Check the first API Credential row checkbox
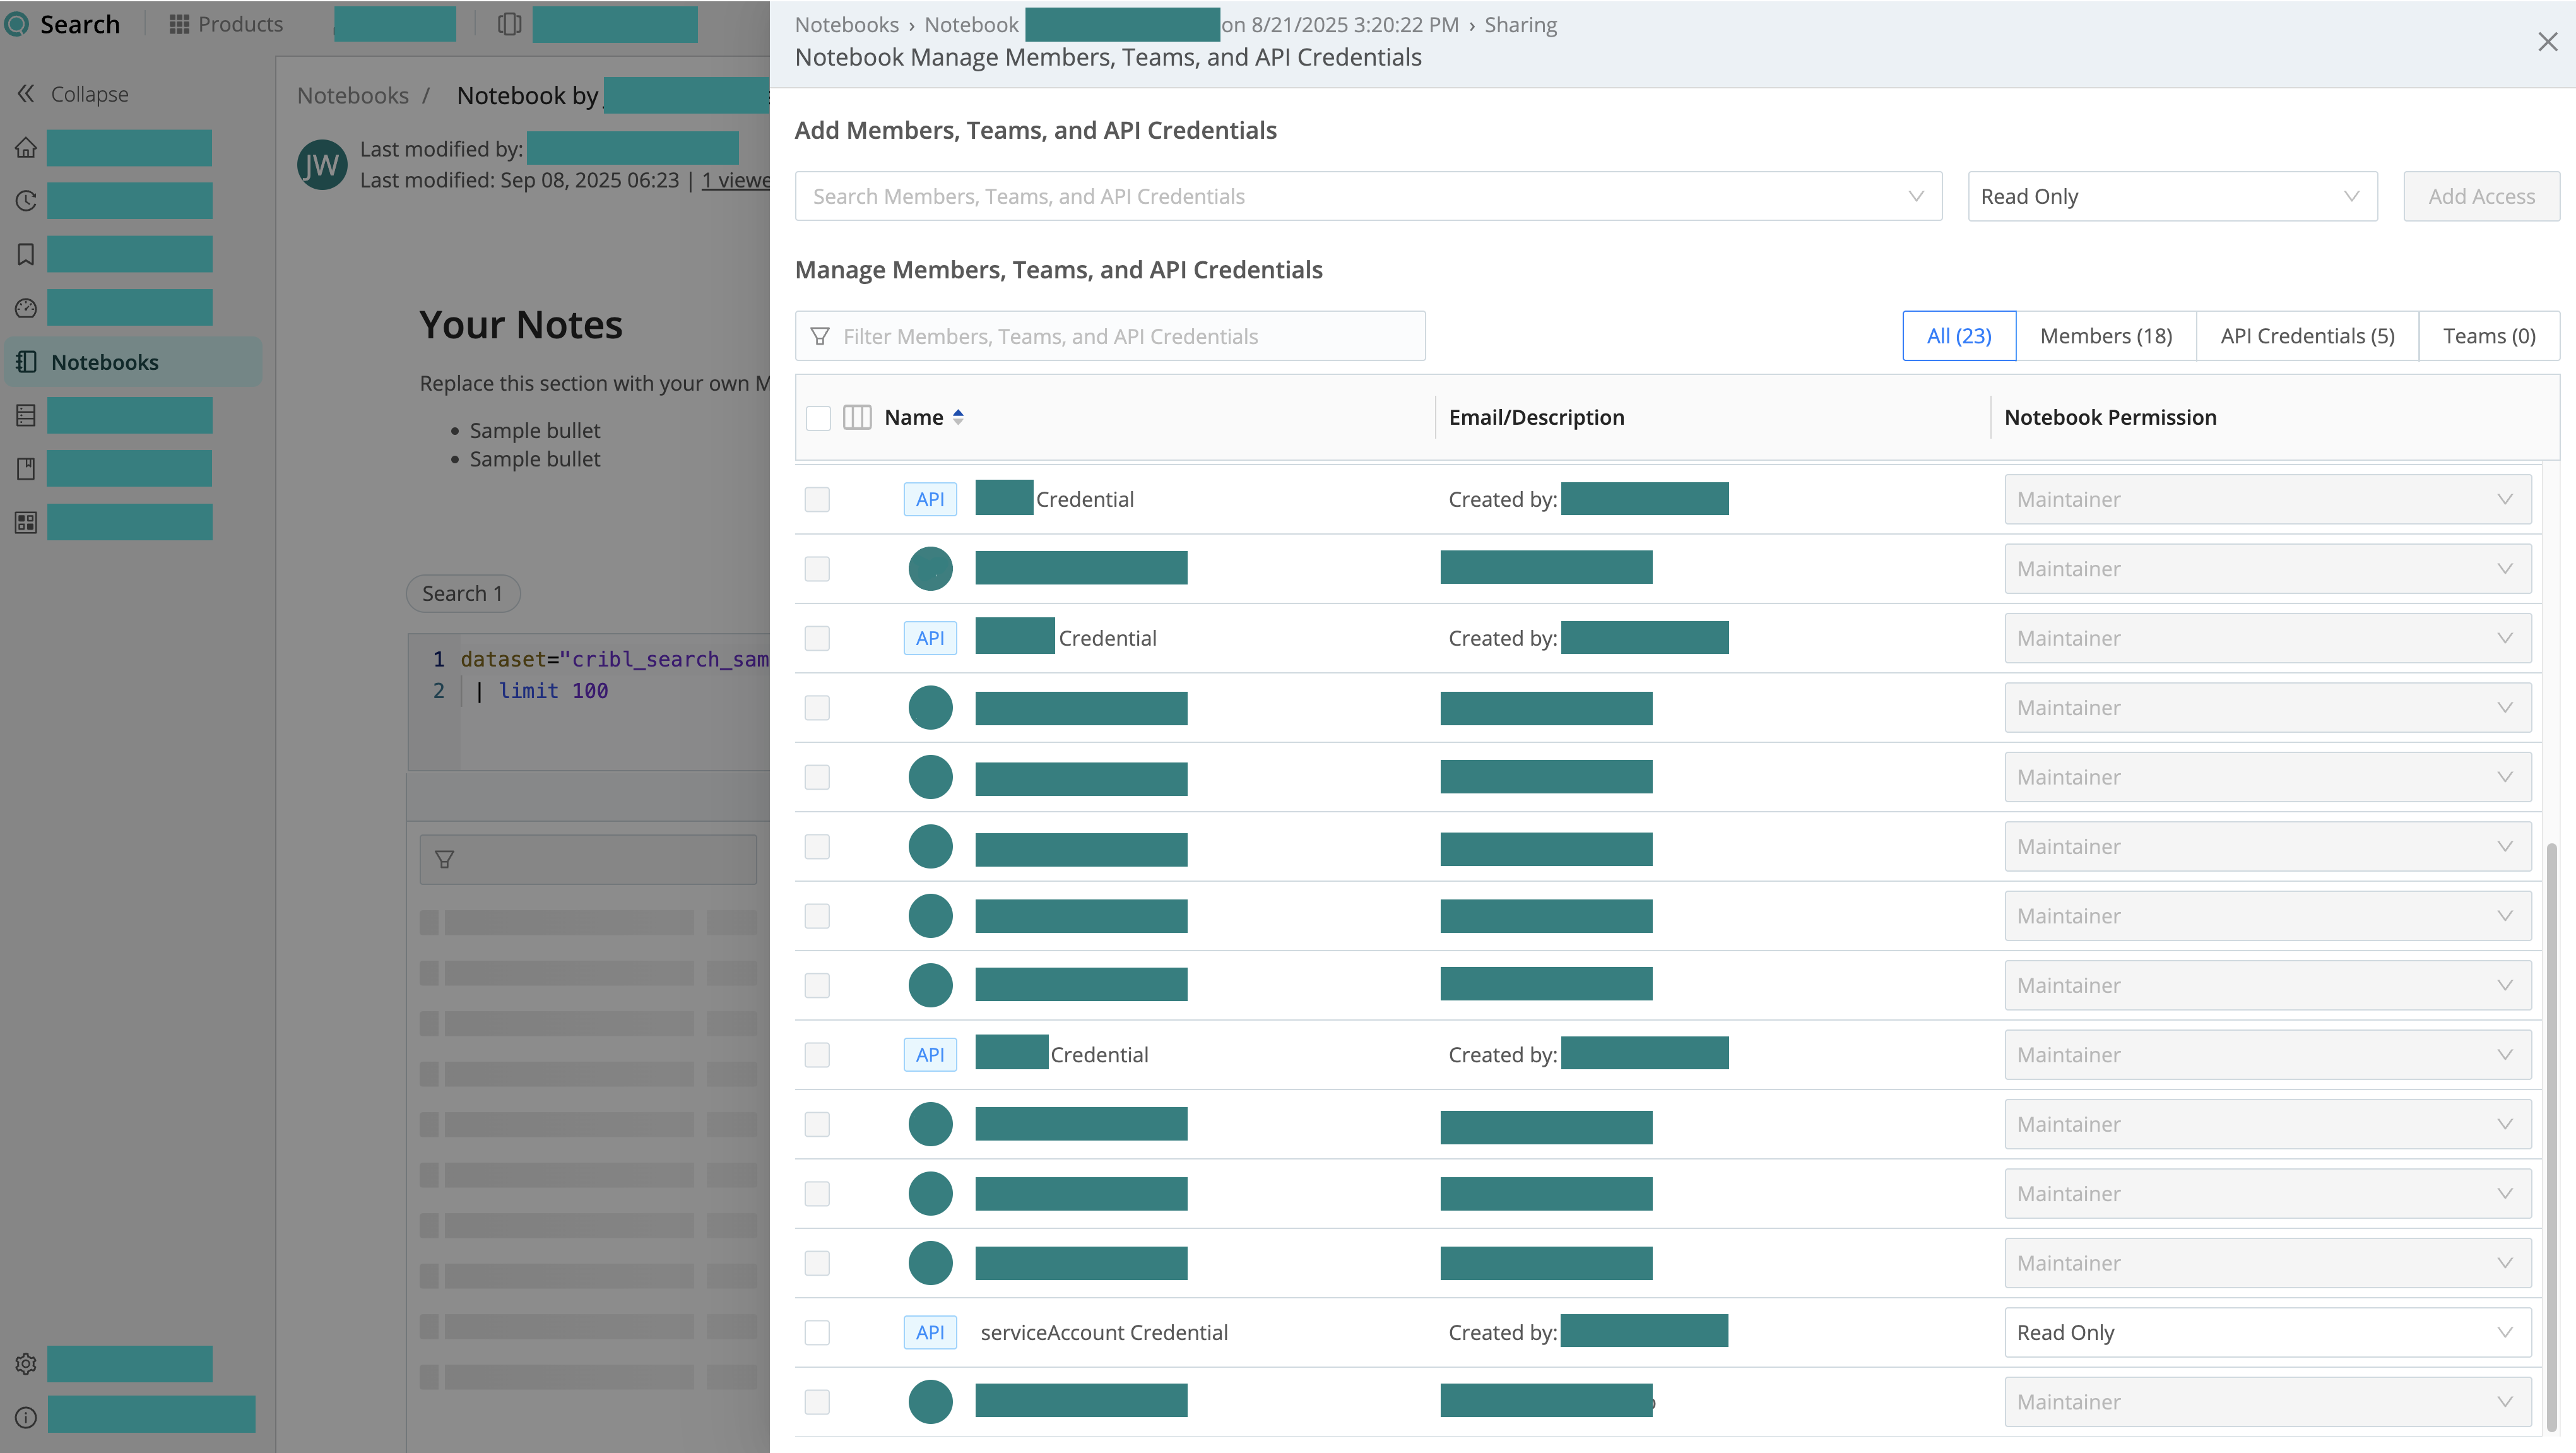This screenshot has height=1453, width=2576. [817, 500]
